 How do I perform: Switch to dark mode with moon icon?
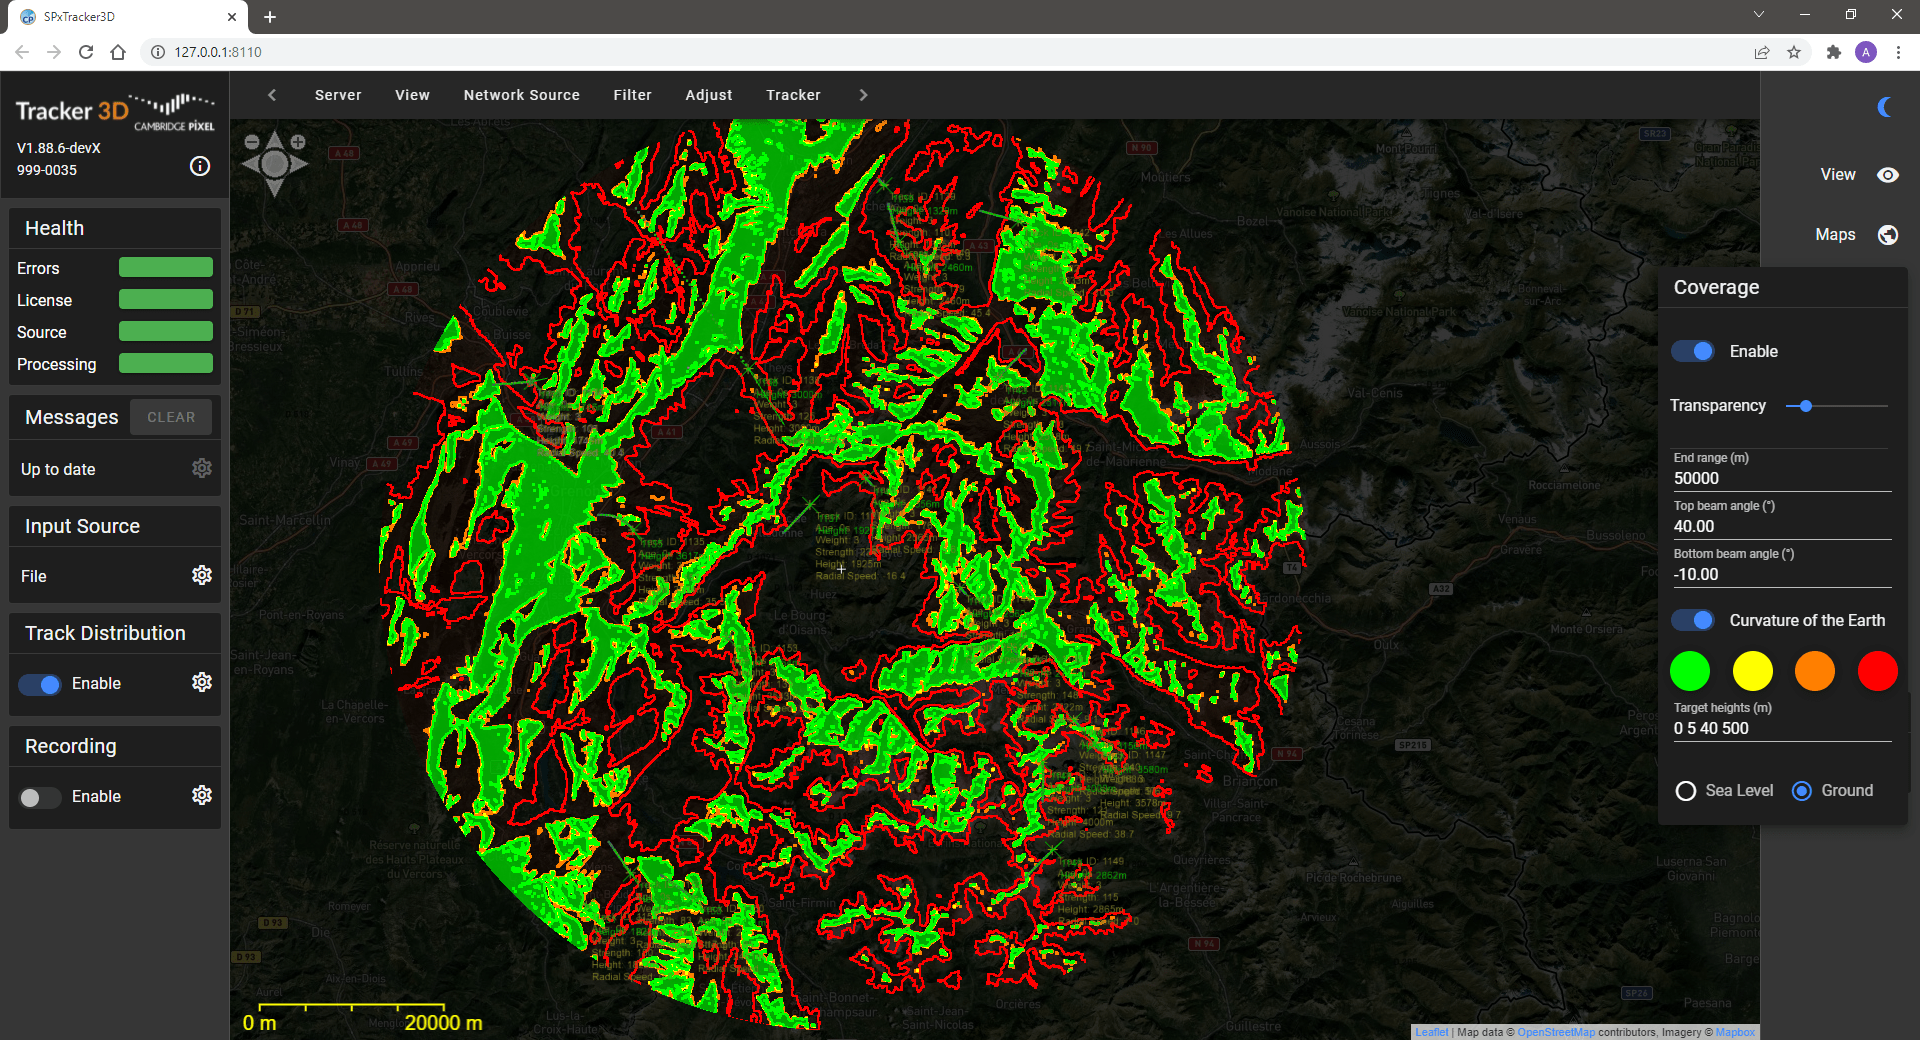click(1885, 107)
